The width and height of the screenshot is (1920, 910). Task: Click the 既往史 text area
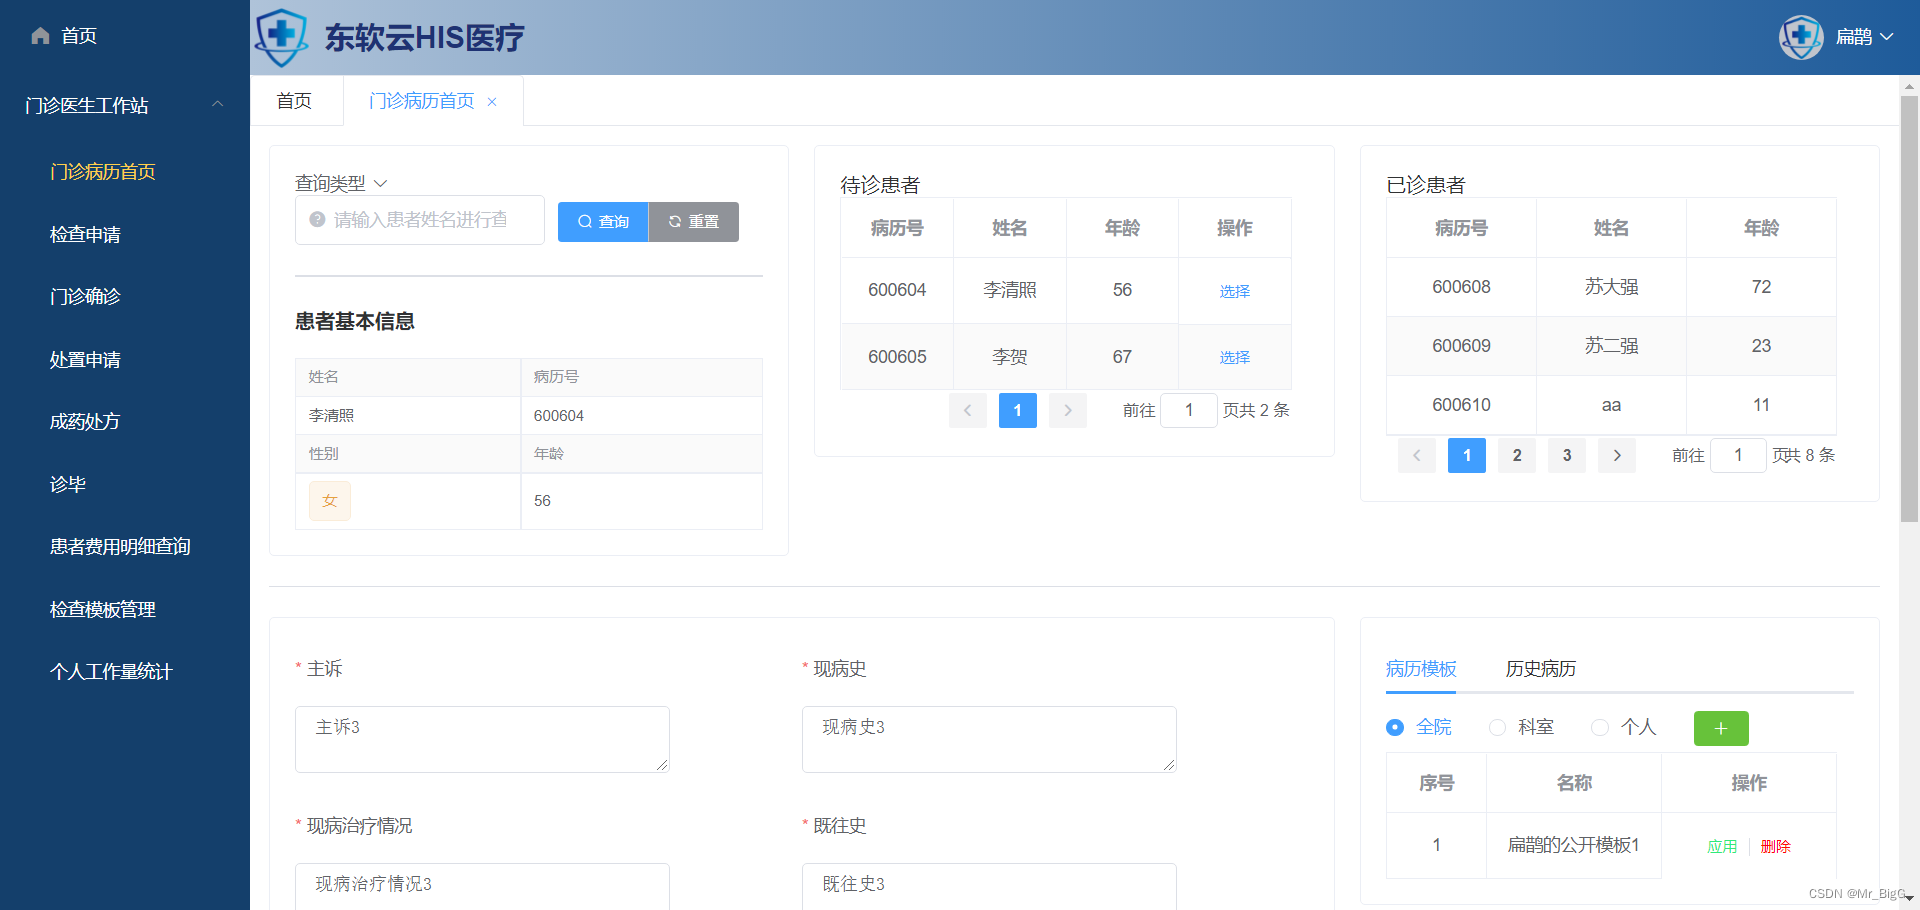[x=989, y=887]
